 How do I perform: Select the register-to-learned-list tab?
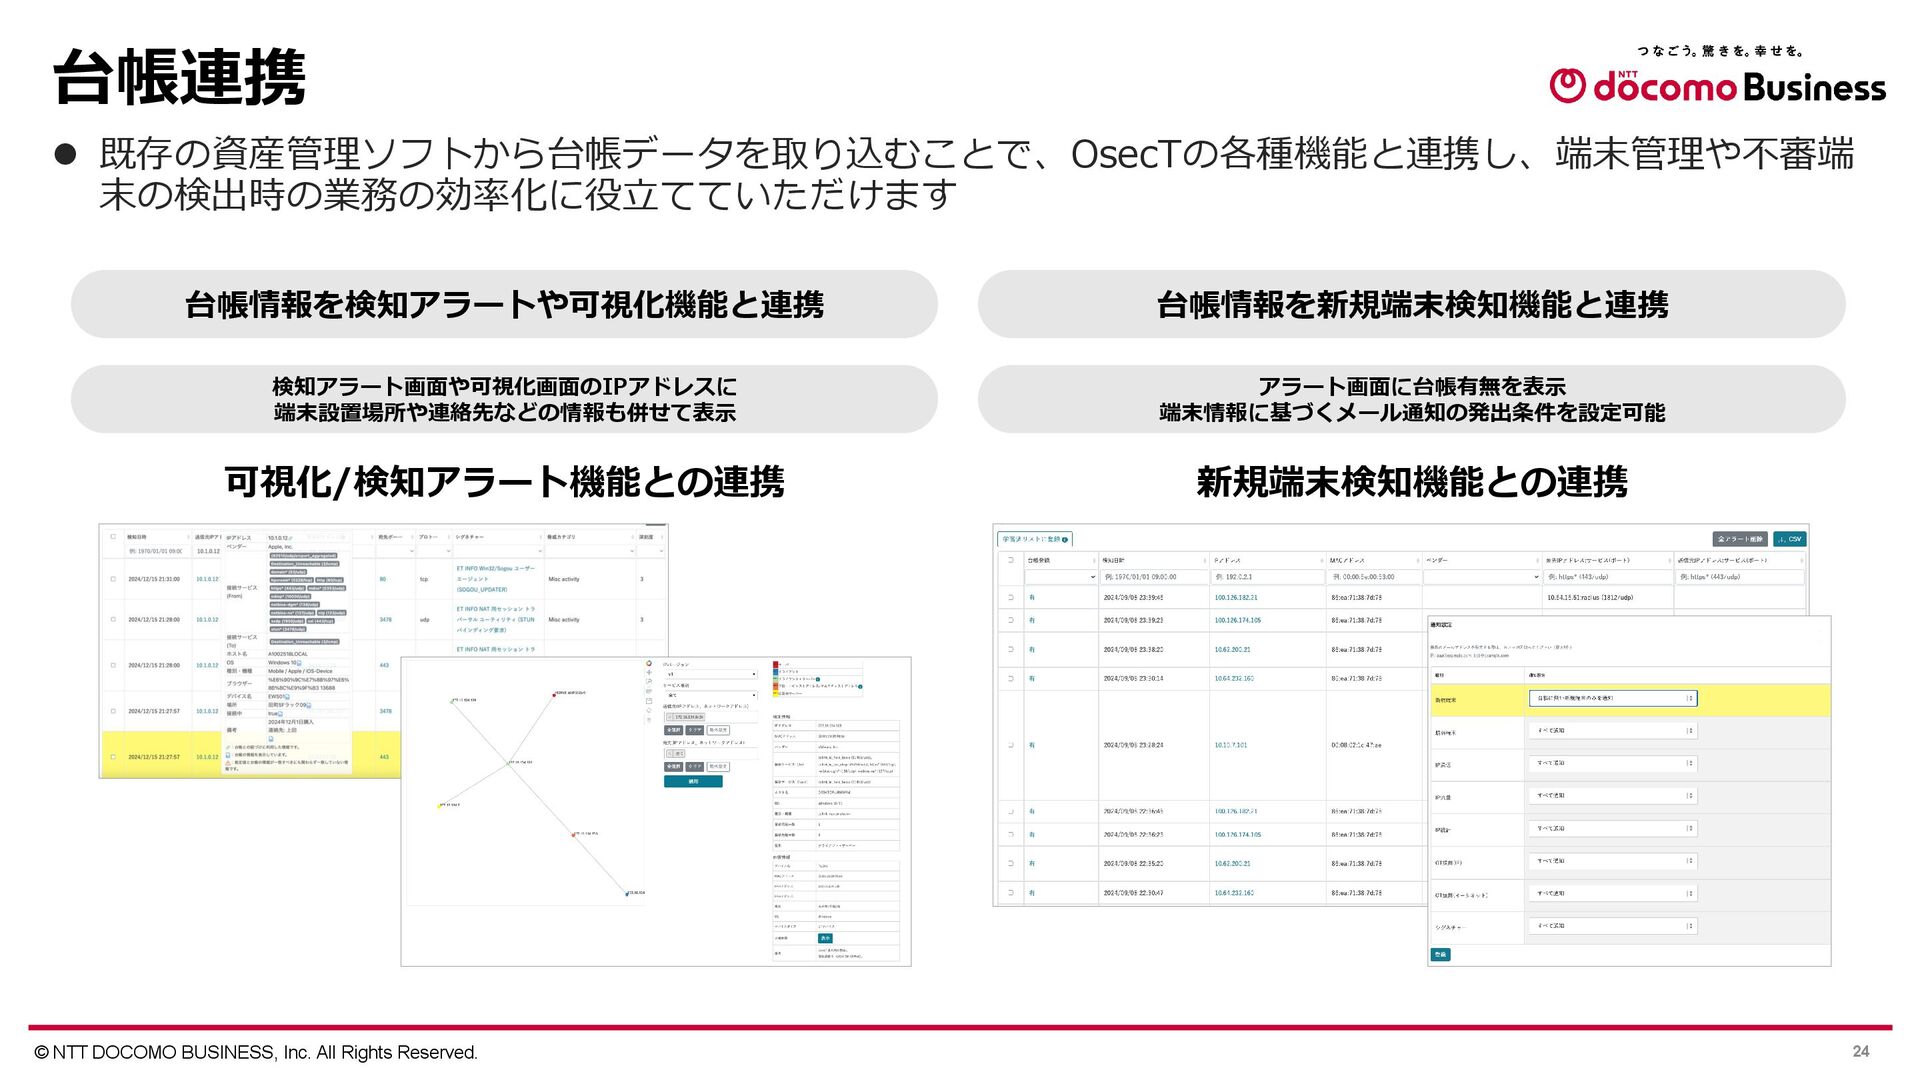click(x=1035, y=539)
